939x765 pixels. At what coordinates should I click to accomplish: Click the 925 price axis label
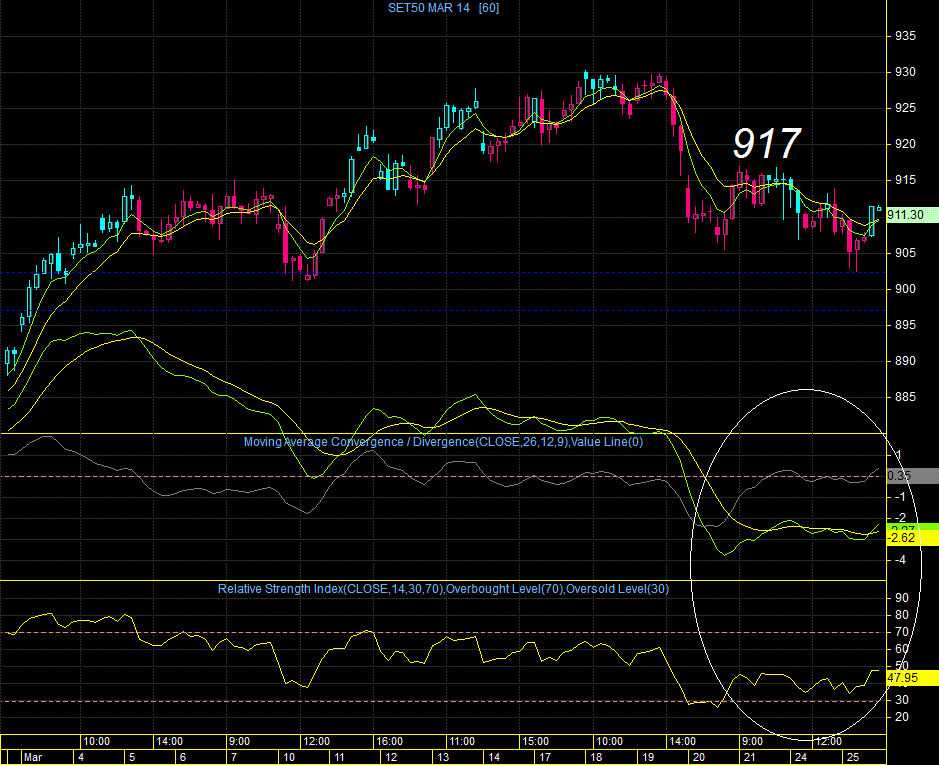click(905, 108)
